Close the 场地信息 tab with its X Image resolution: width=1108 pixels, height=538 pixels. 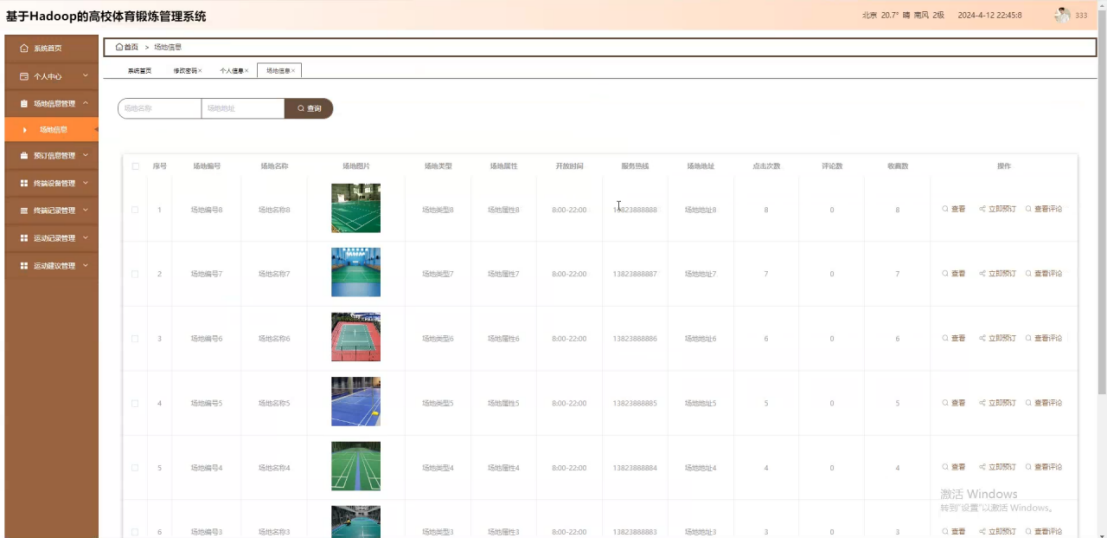tap(293, 71)
